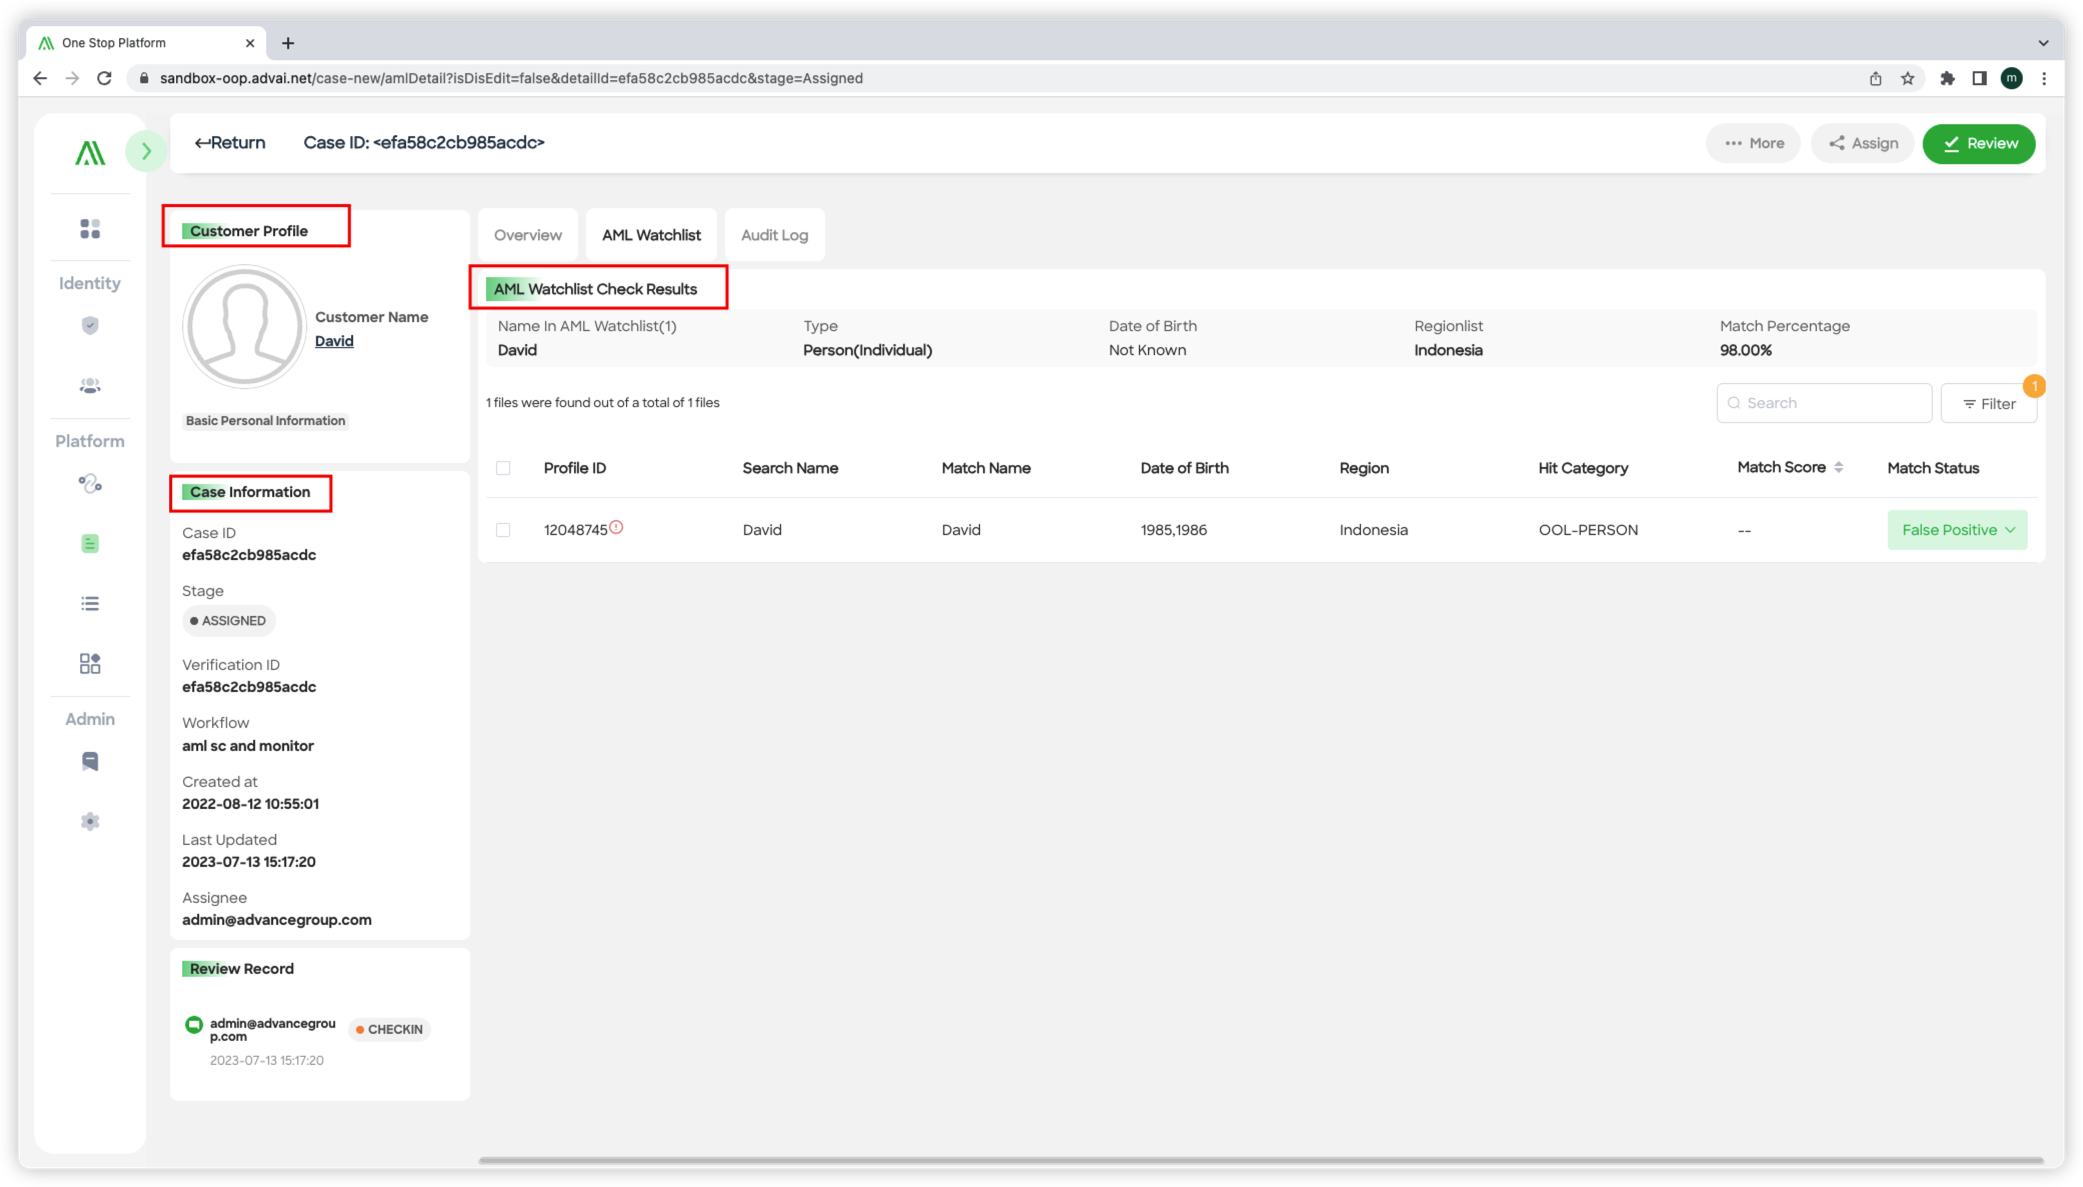Click the horizontal scrollbar at the page bottom
The height and width of the screenshot is (1187, 2083).
(x=1260, y=1160)
